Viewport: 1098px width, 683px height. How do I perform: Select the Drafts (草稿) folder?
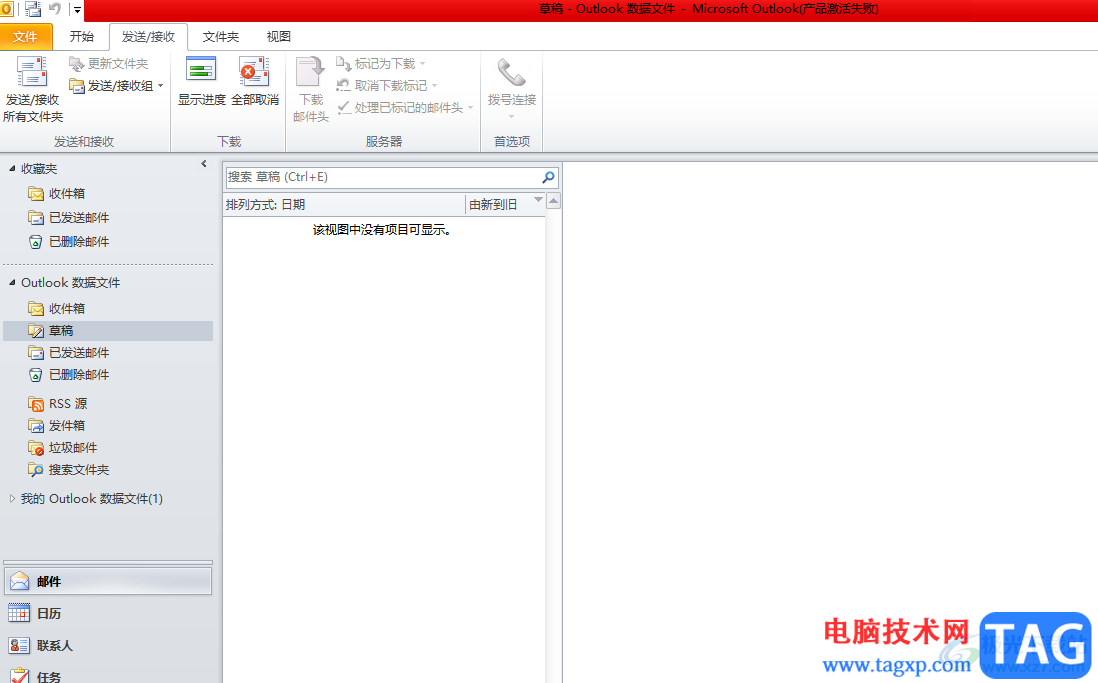(x=108, y=331)
